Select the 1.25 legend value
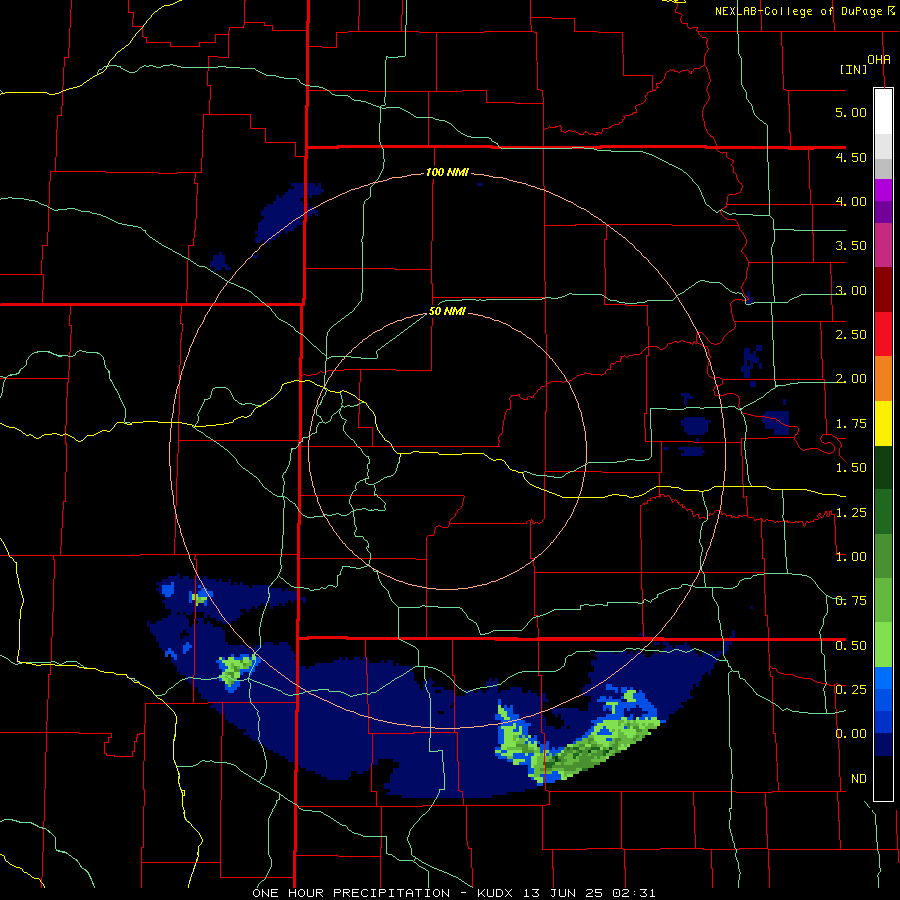The image size is (900, 900). click(851, 513)
